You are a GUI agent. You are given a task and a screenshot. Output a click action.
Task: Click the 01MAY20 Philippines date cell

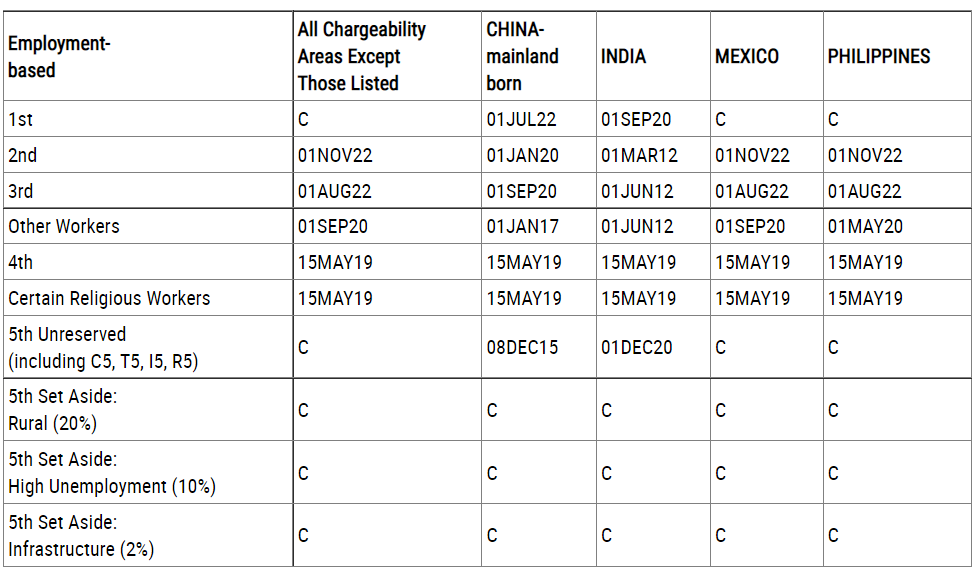pyautogui.click(x=865, y=227)
